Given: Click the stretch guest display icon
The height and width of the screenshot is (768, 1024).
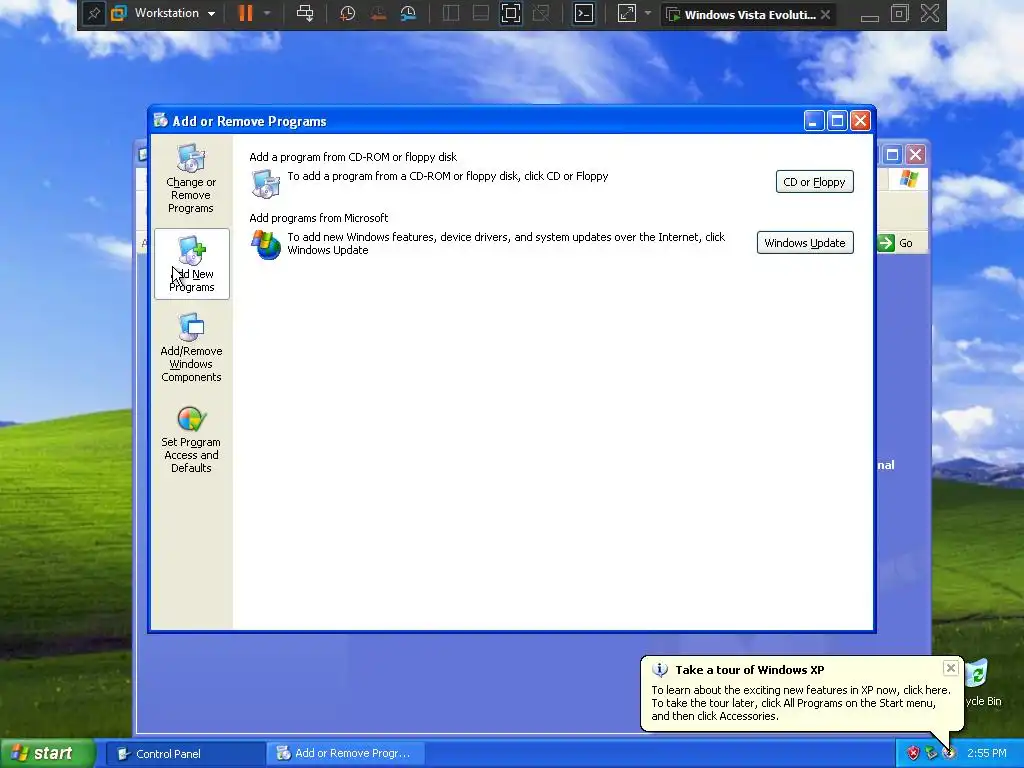Looking at the screenshot, I should coord(626,13).
